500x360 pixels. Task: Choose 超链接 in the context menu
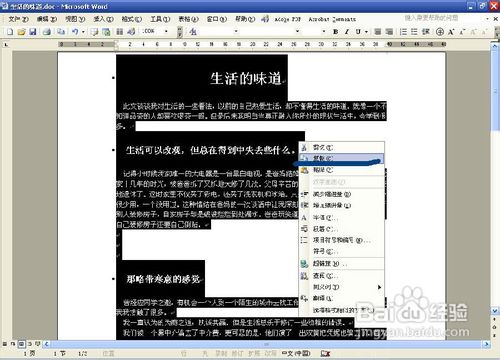(342, 264)
